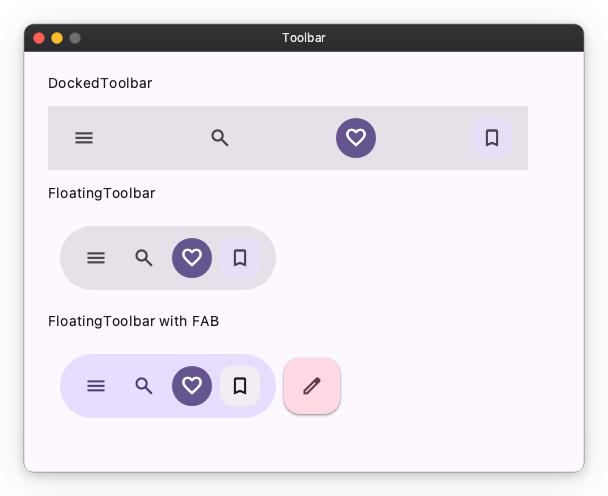
Task: Minimize the Toolbar window with yellow button
Action: 57,38
